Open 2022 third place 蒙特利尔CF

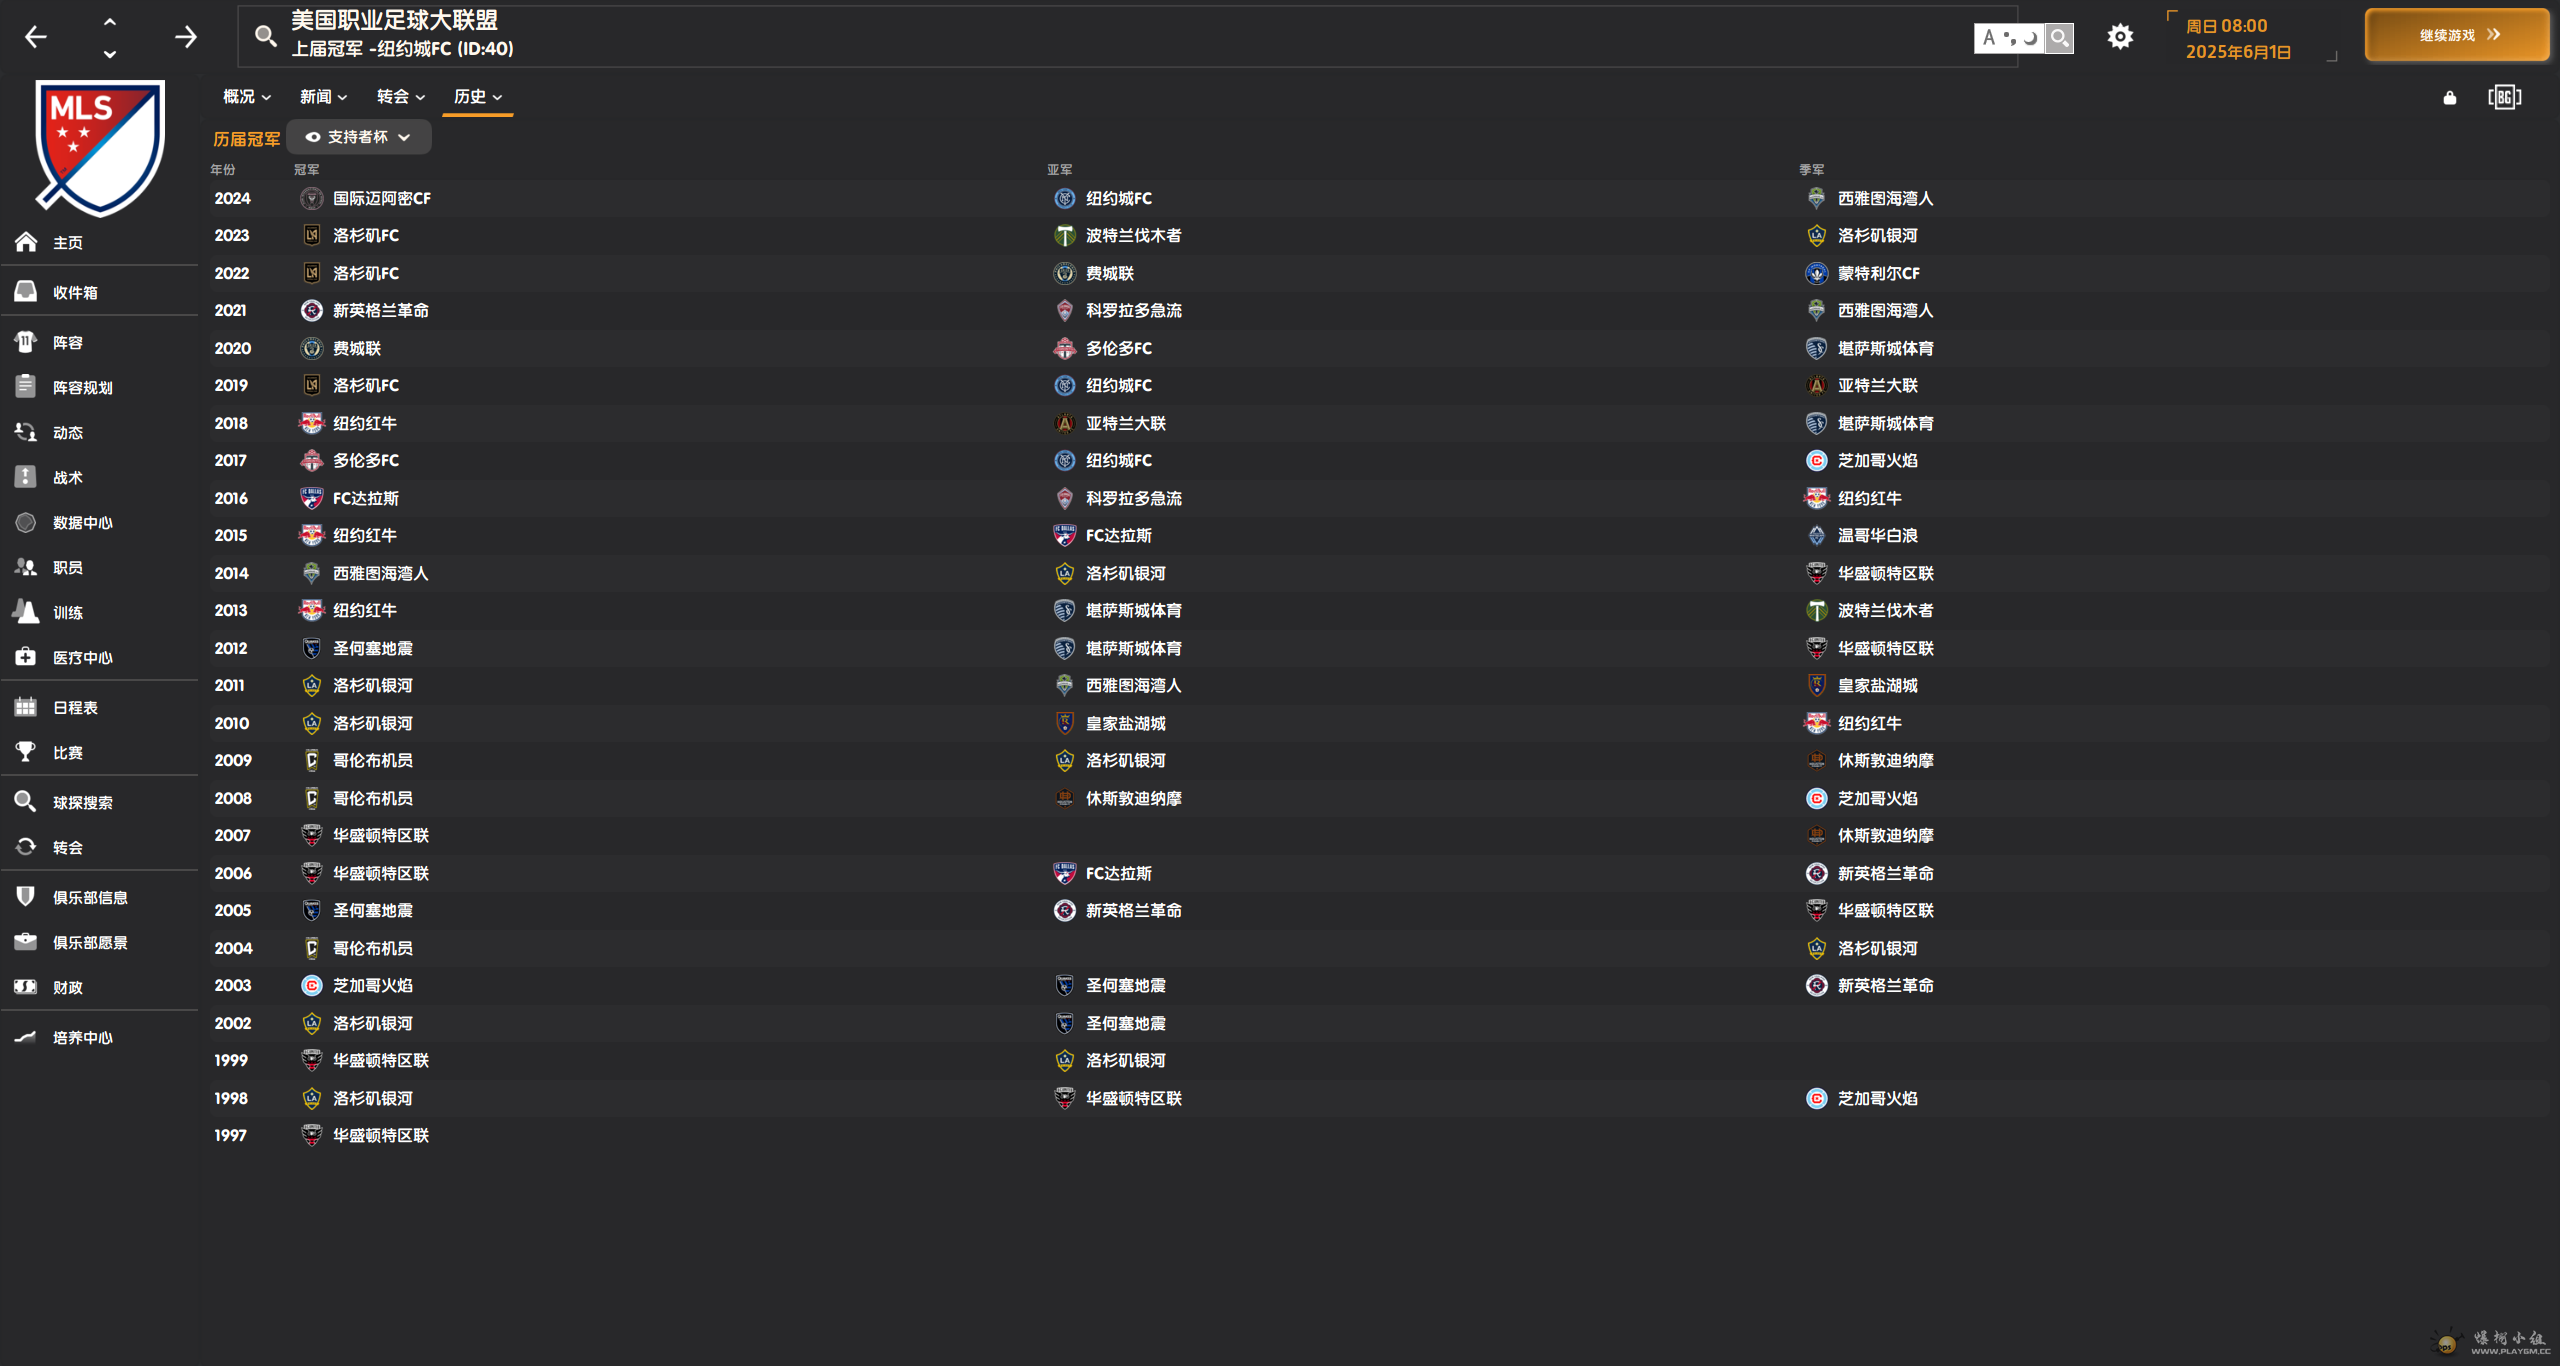pos(1879,274)
